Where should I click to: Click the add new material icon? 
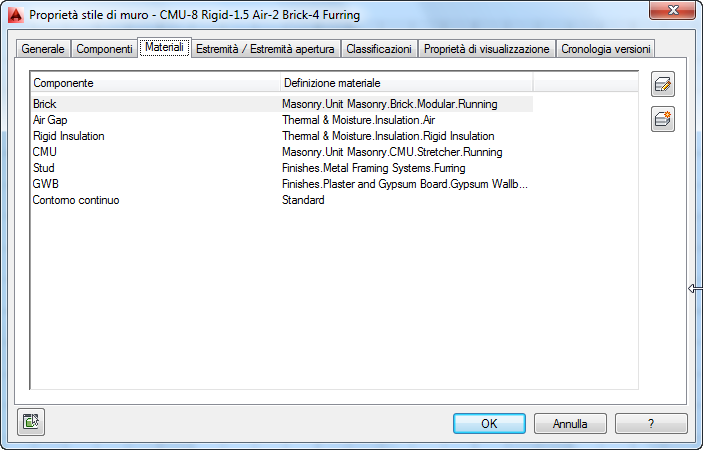click(662, 119)
